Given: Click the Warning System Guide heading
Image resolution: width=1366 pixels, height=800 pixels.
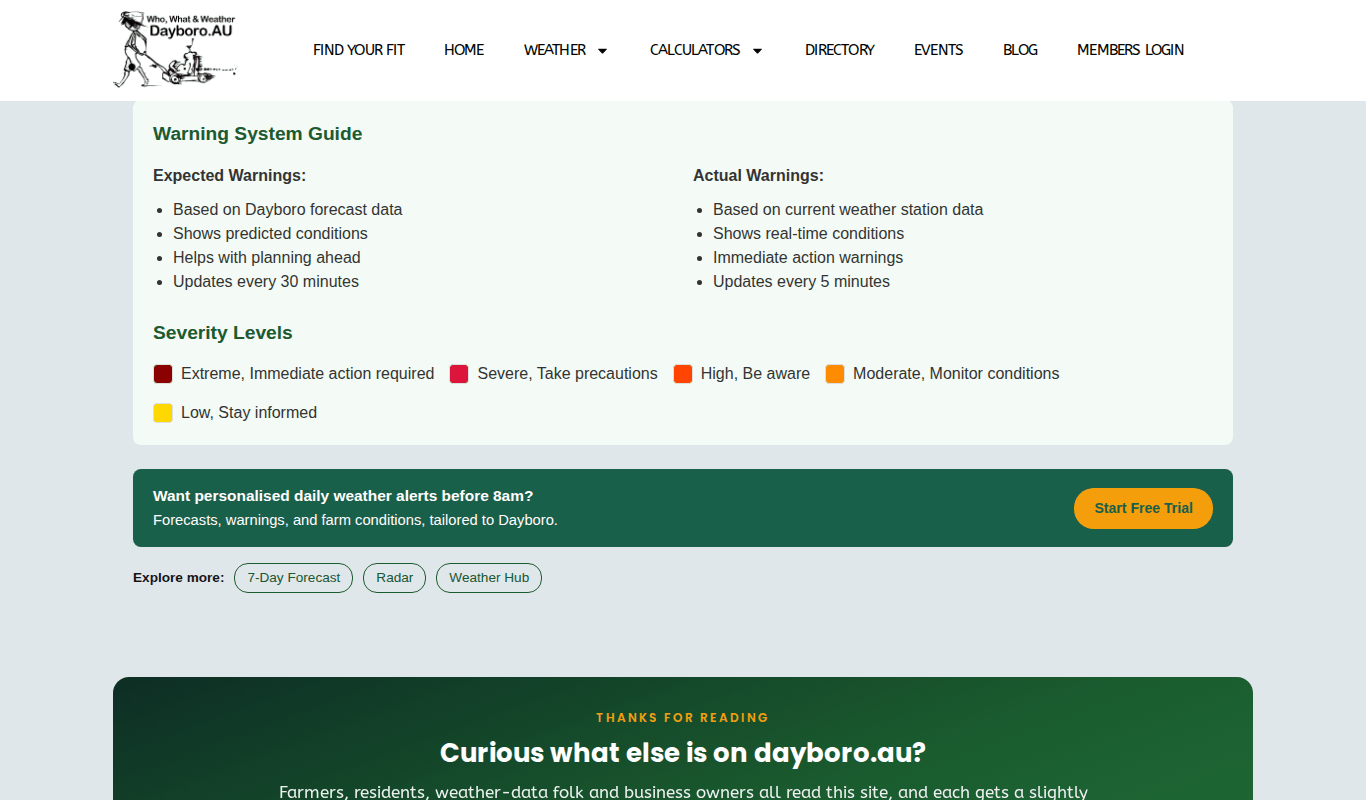Looking at the screenshot, I should pos(258,134).
